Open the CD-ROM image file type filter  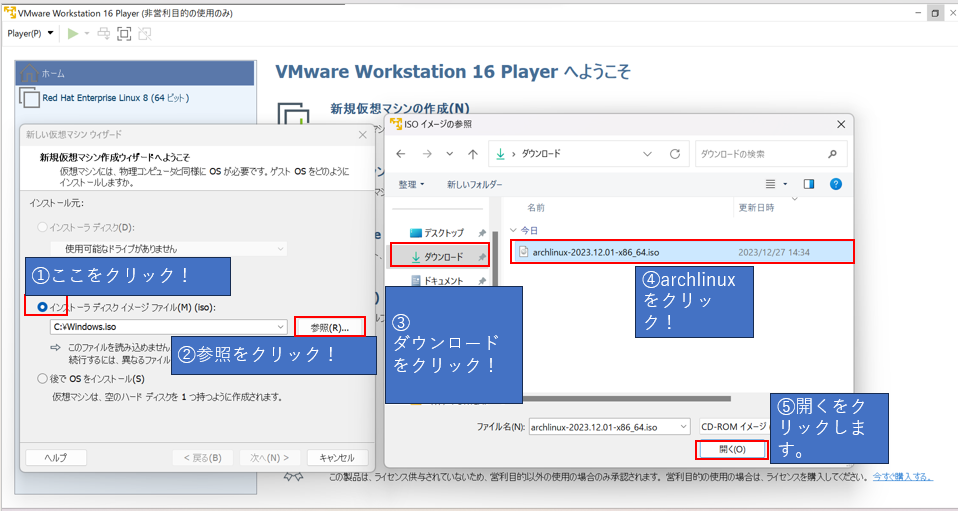click(735, 427)
